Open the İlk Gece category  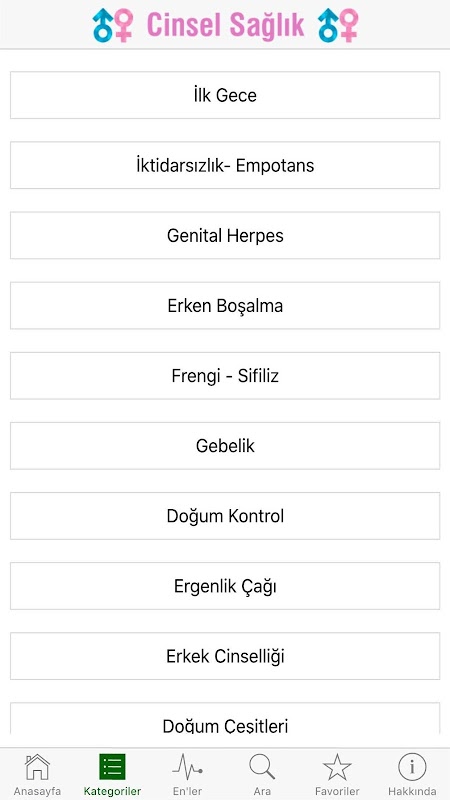tap(225, 95)
